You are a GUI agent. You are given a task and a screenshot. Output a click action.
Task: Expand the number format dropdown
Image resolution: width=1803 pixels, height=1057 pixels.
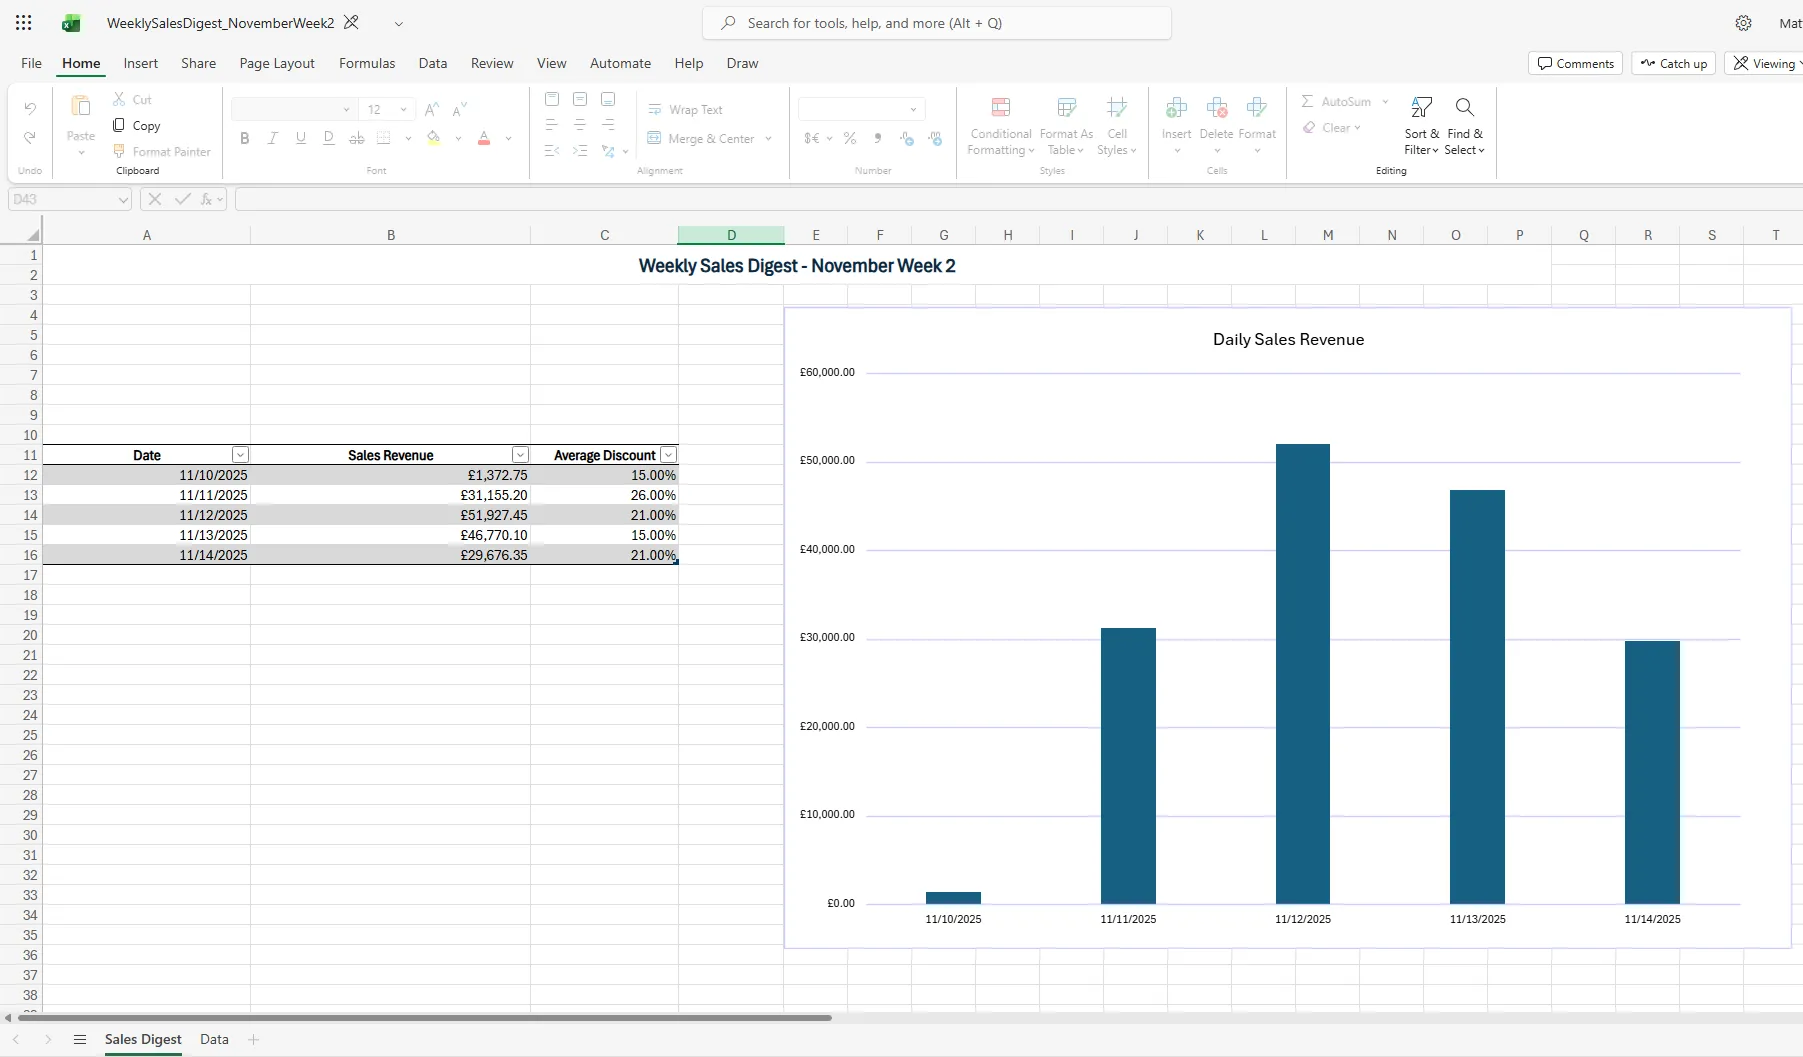pyautogui.click(x=912, y=109)
